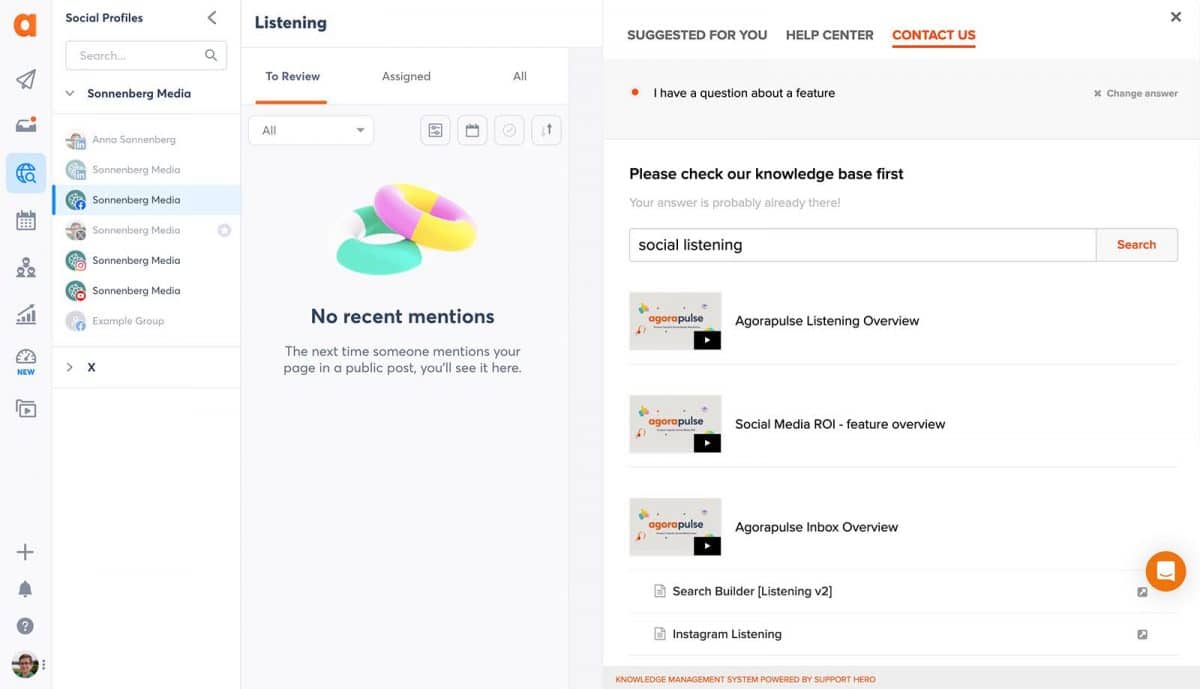Collapse the Social Profiles panel arrow
Image resolution: width=1200 pixels, height=689 pixels.
(212, 18)
